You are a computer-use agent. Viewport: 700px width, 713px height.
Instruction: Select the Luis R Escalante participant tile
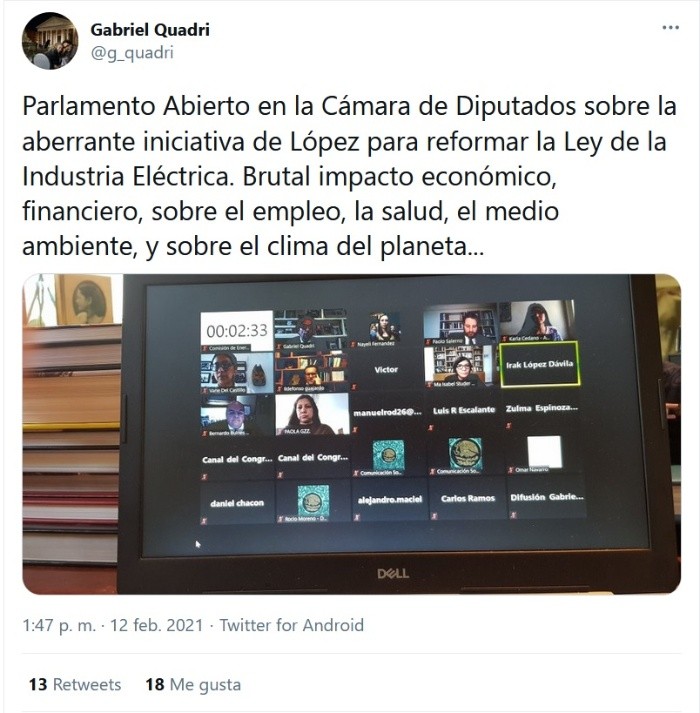click(x=463, y=411)
